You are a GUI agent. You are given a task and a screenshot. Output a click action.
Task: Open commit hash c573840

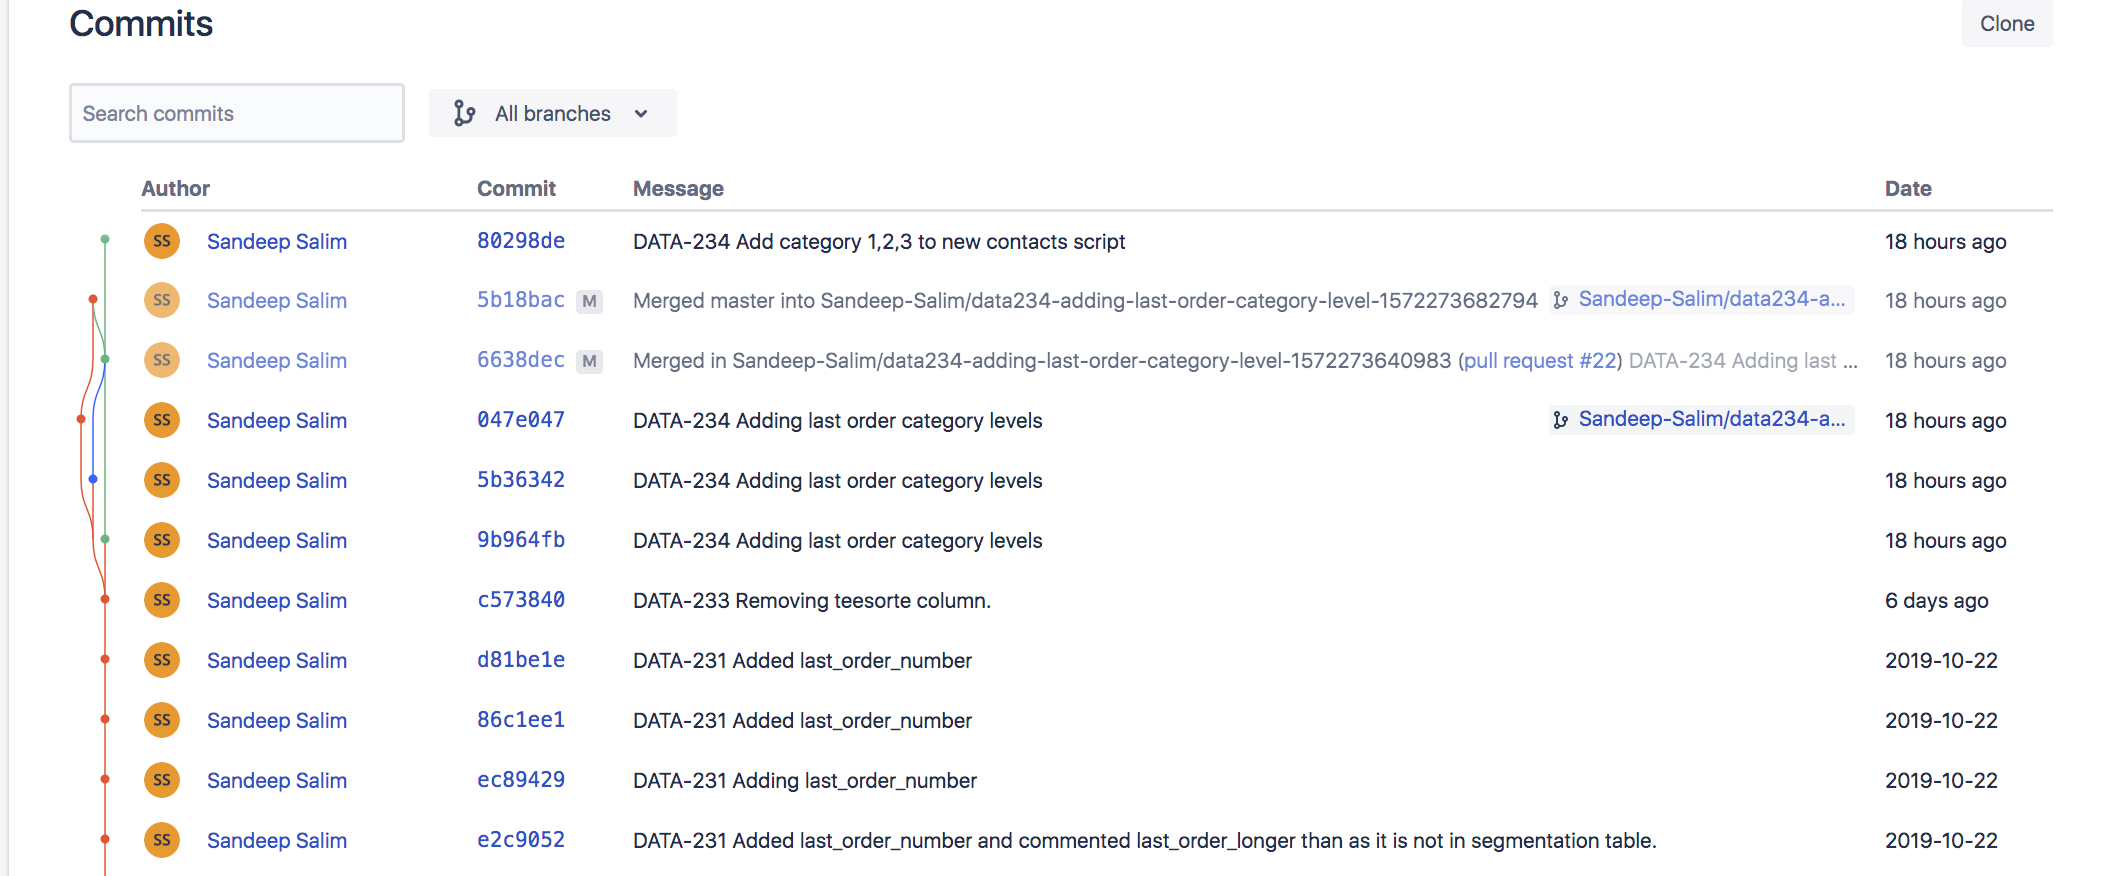[520, 600]
